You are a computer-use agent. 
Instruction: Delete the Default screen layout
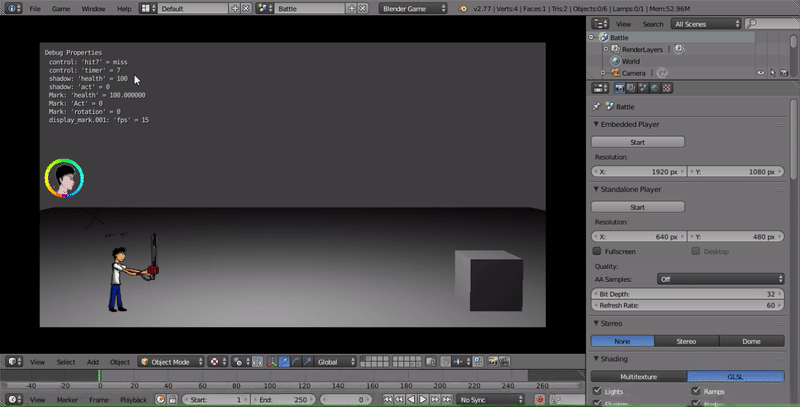(246, 8)
